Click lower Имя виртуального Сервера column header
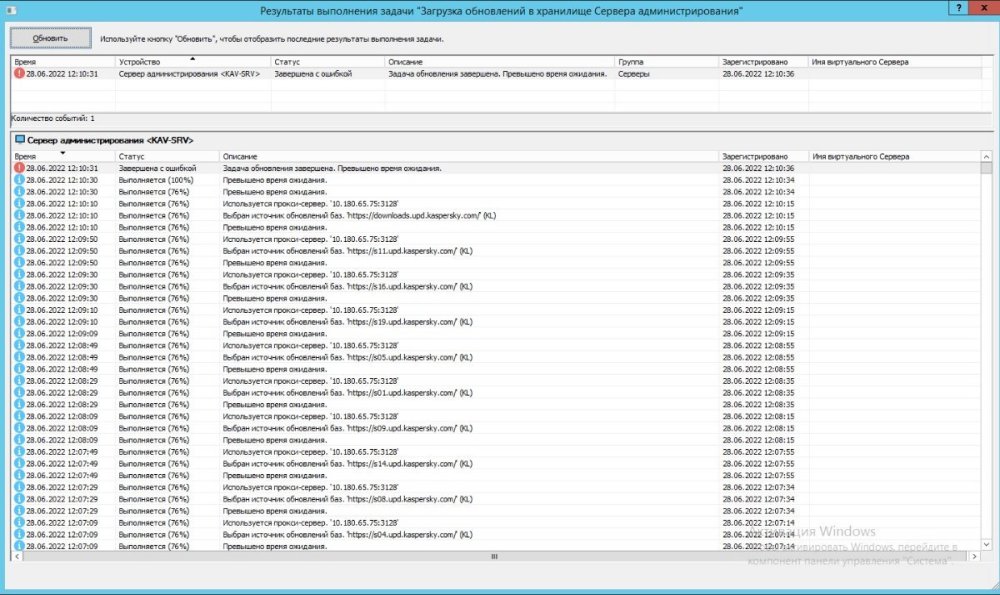The image size is (1000, 595). click(x=895, y=156)
